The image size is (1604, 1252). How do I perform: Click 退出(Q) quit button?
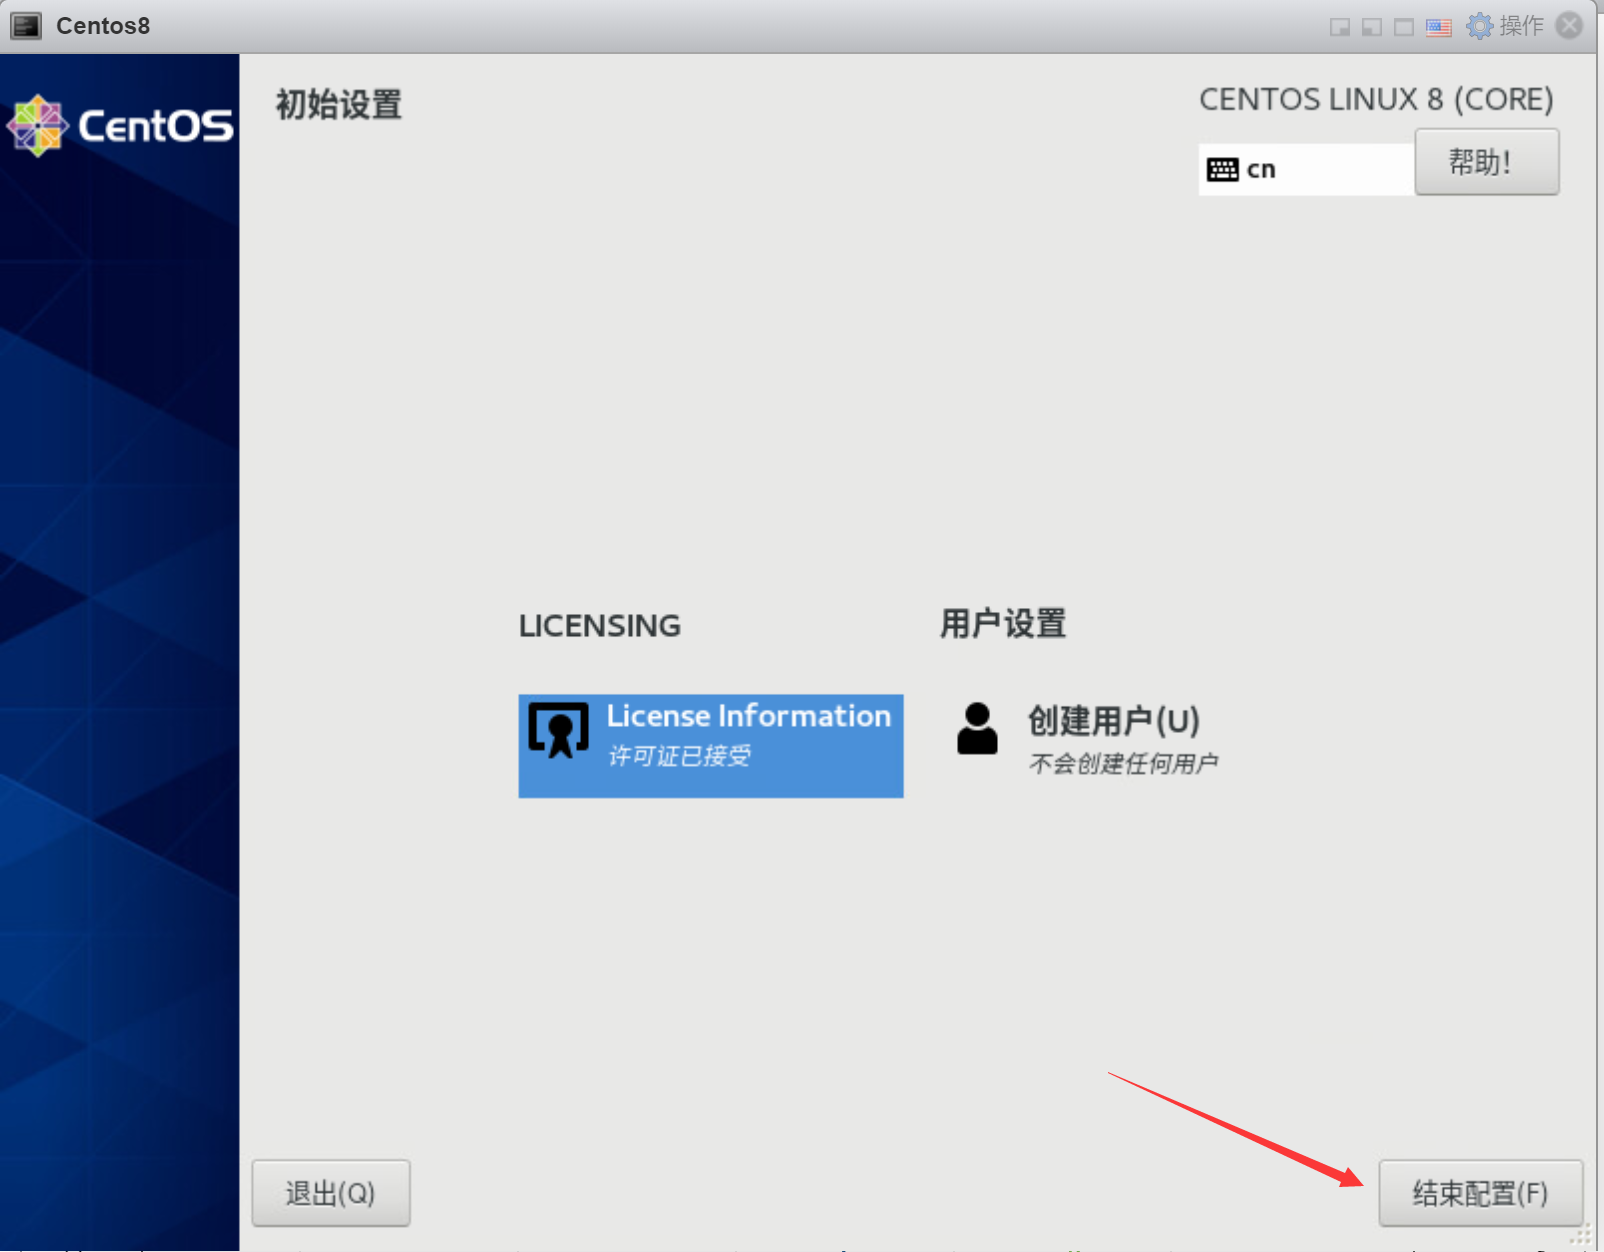tap(331, 1193)
